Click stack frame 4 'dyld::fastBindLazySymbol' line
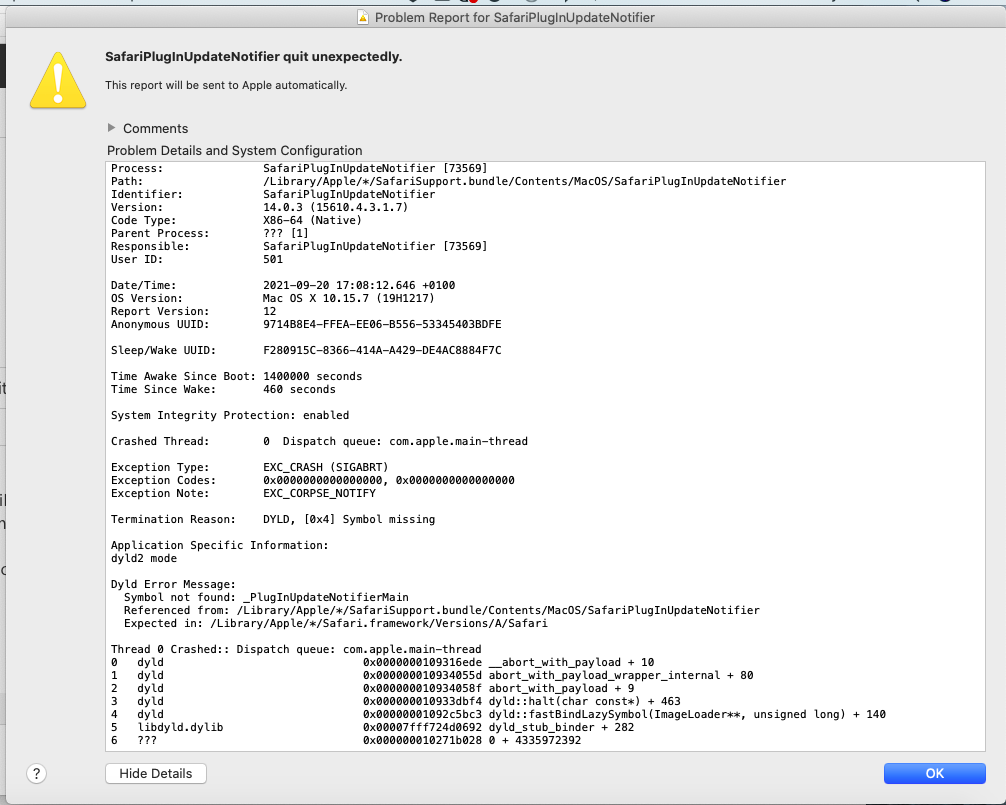1006x805 pixels. click(498, 714)
